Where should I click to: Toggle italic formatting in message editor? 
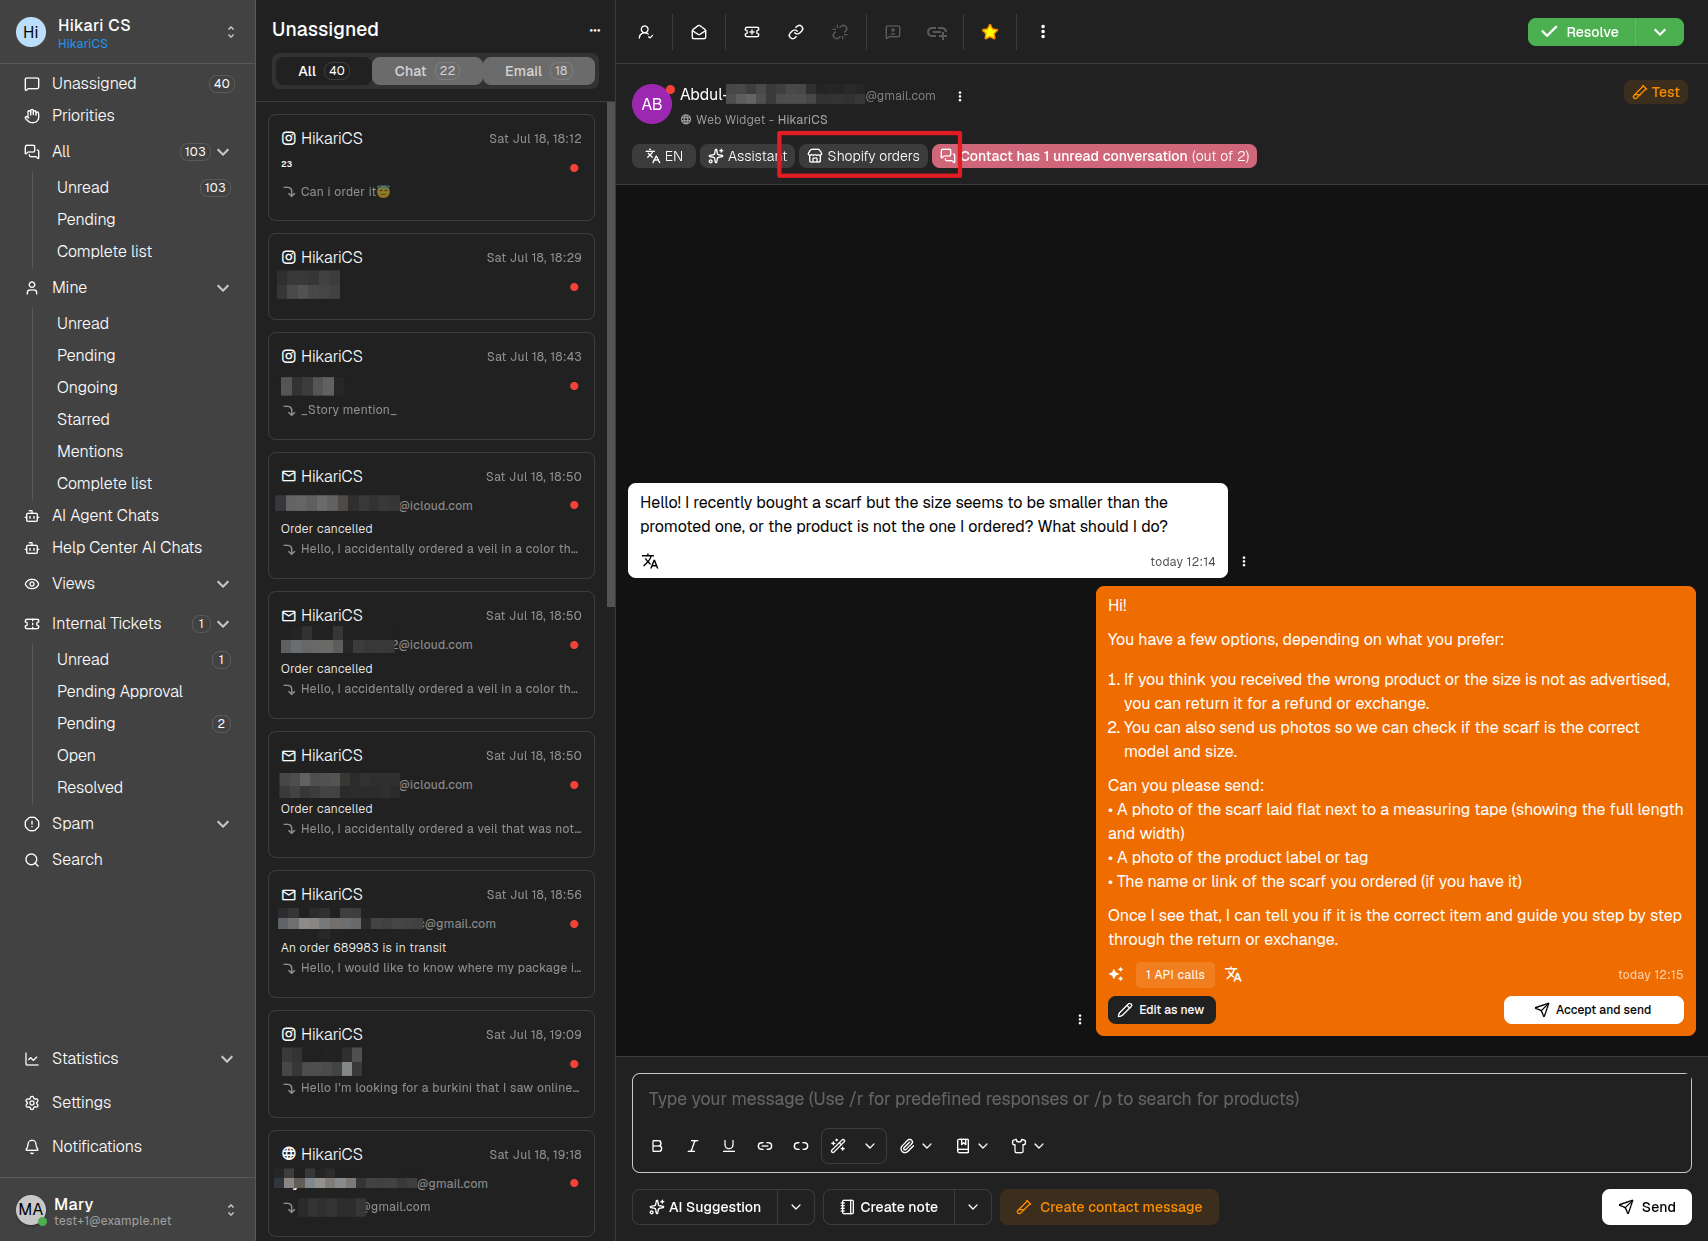point(693,1146)
